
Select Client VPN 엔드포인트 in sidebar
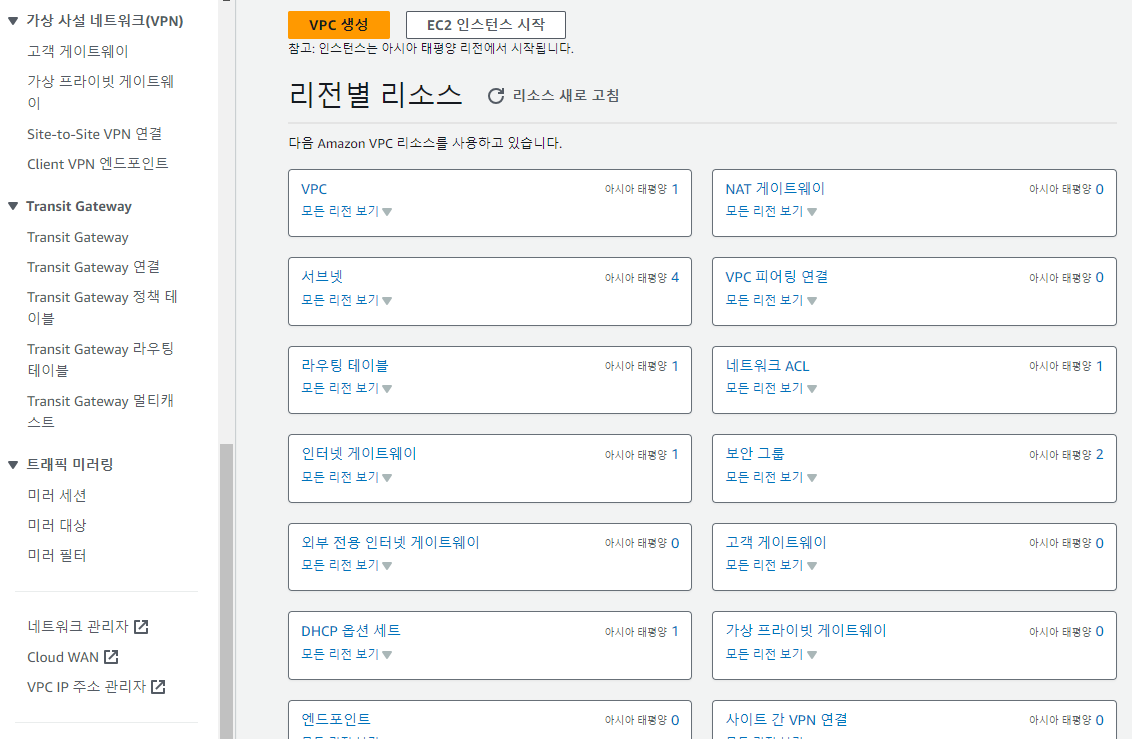tap(97, 164)
